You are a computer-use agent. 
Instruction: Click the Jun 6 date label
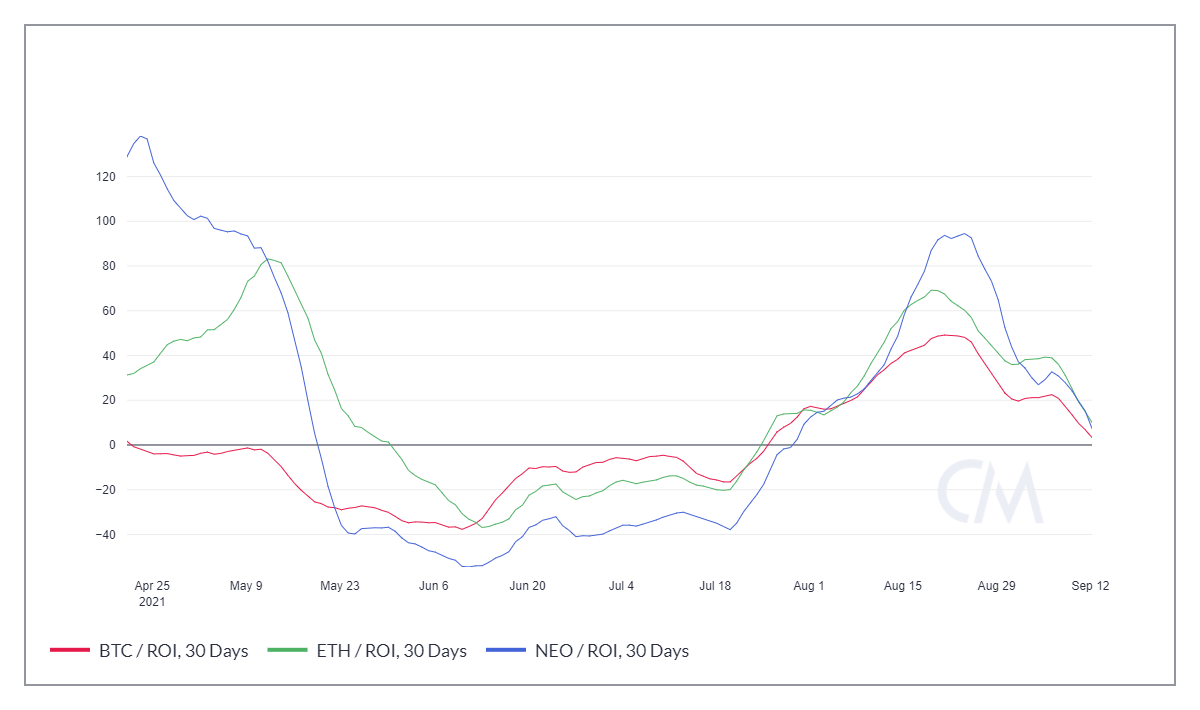click(x=434, y=586)
